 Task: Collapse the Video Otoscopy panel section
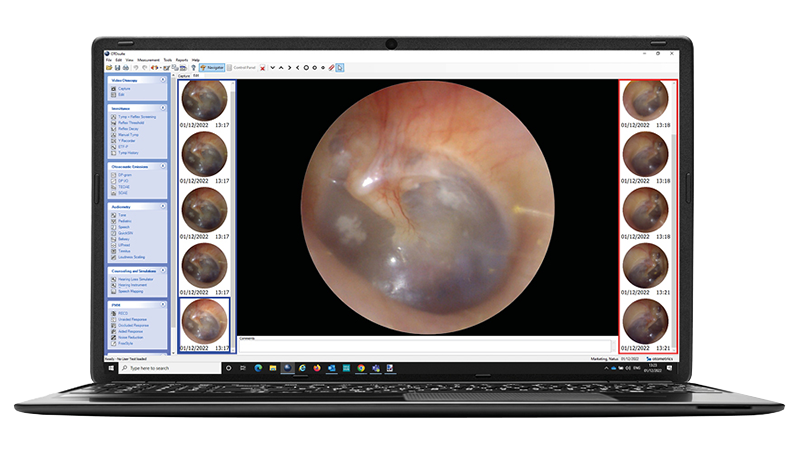[x=164, y=79]
